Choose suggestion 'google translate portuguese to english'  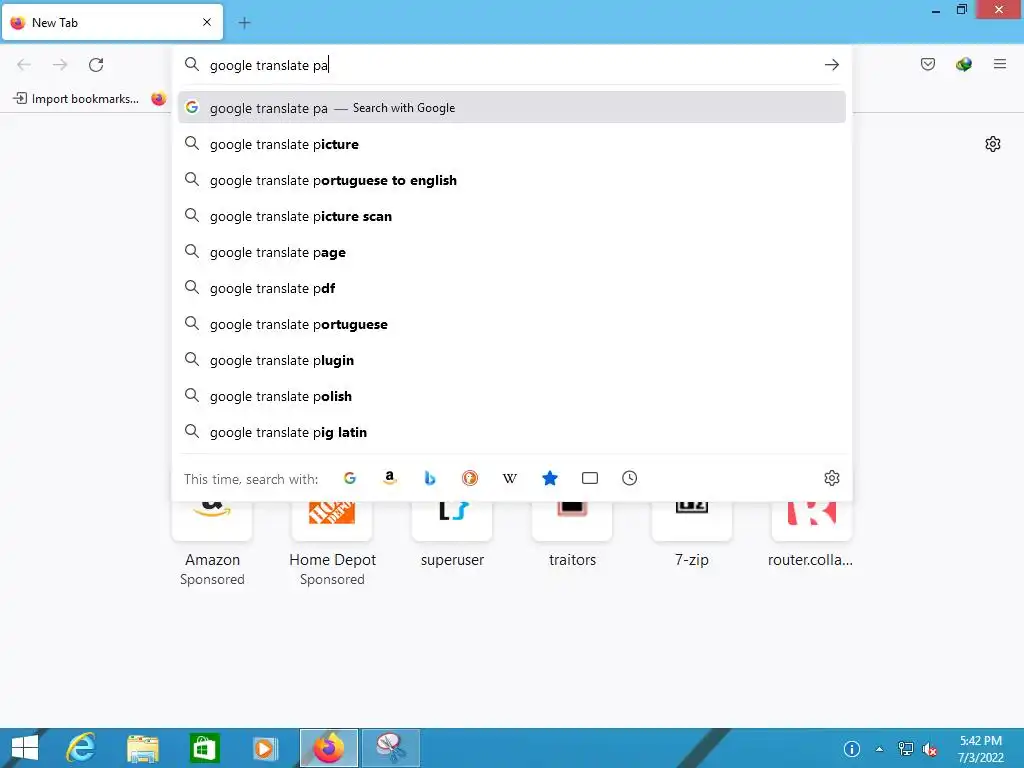[x=511, y=180]
